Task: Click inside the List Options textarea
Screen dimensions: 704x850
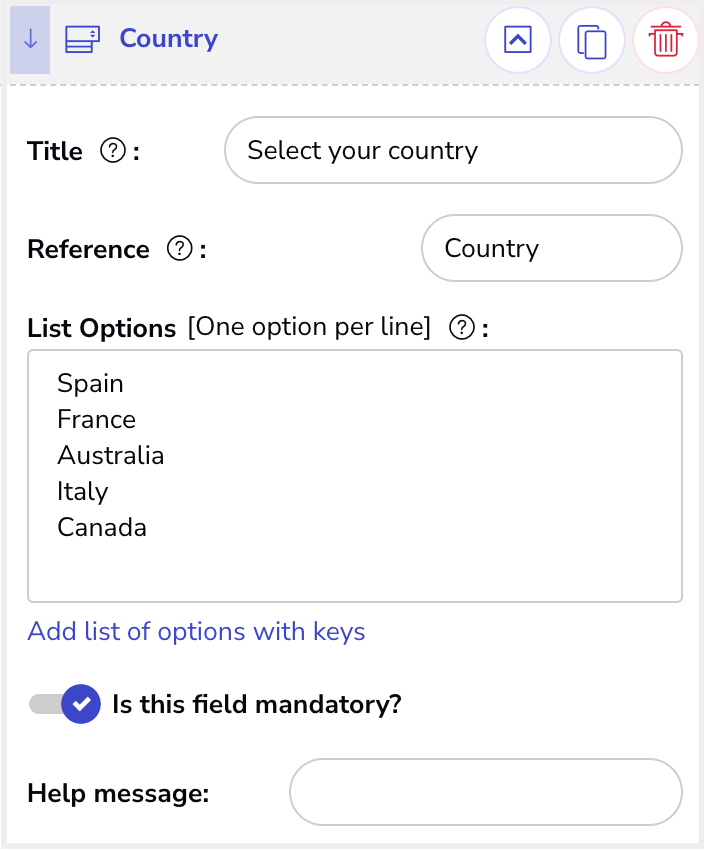Action: click(x=355, y=476)
